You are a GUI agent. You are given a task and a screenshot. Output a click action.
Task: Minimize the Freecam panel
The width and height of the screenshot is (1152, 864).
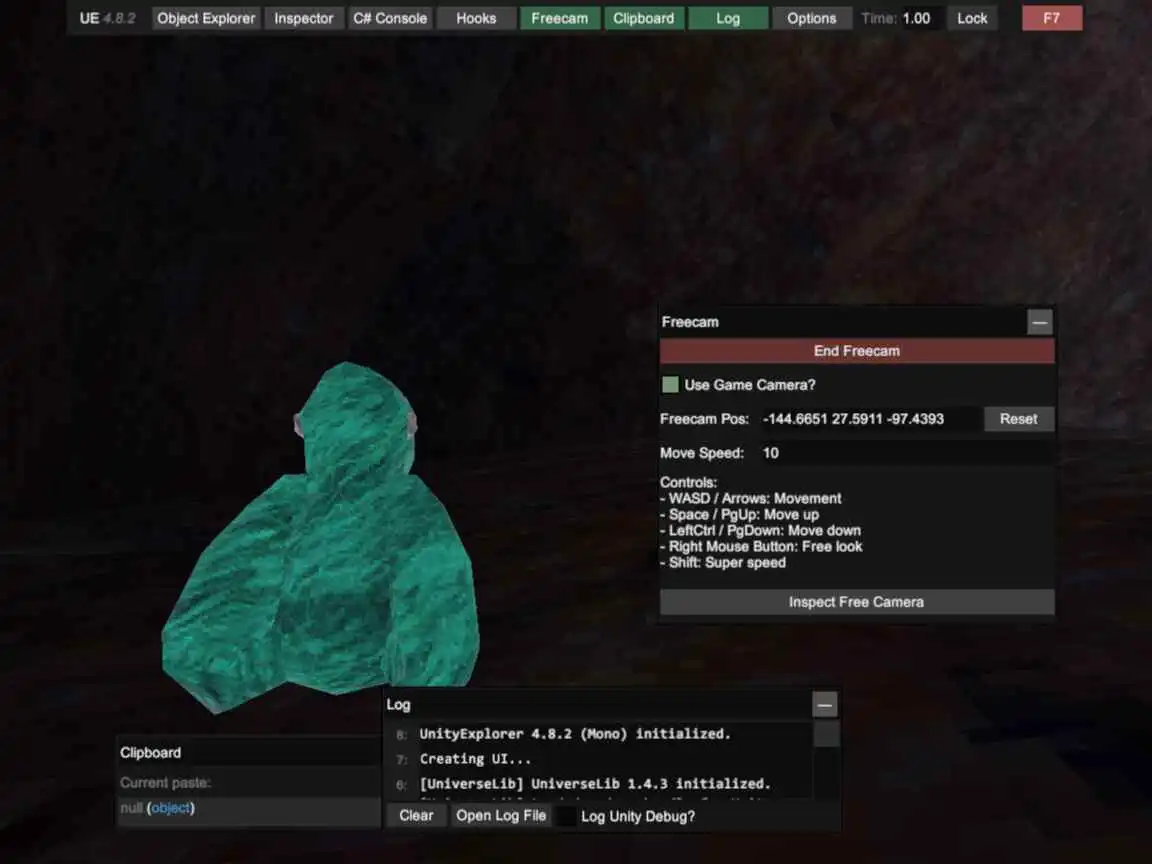click(x=1040, y=322)
